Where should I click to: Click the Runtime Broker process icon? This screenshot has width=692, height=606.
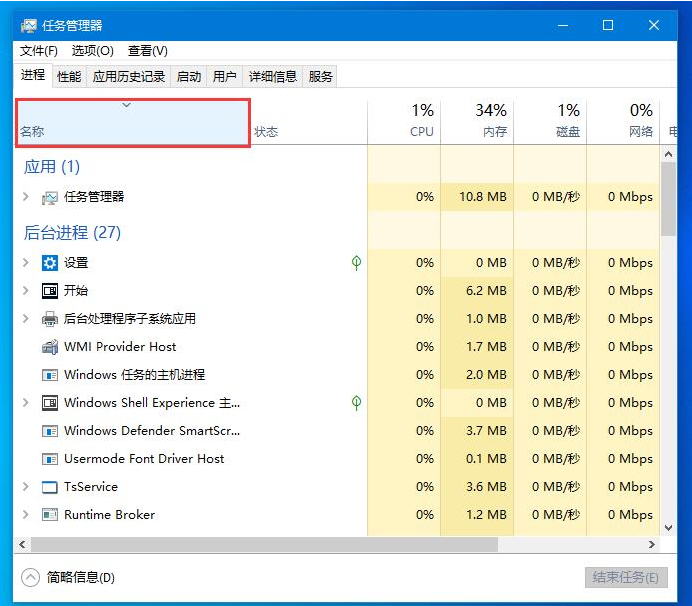click(50, 515)
